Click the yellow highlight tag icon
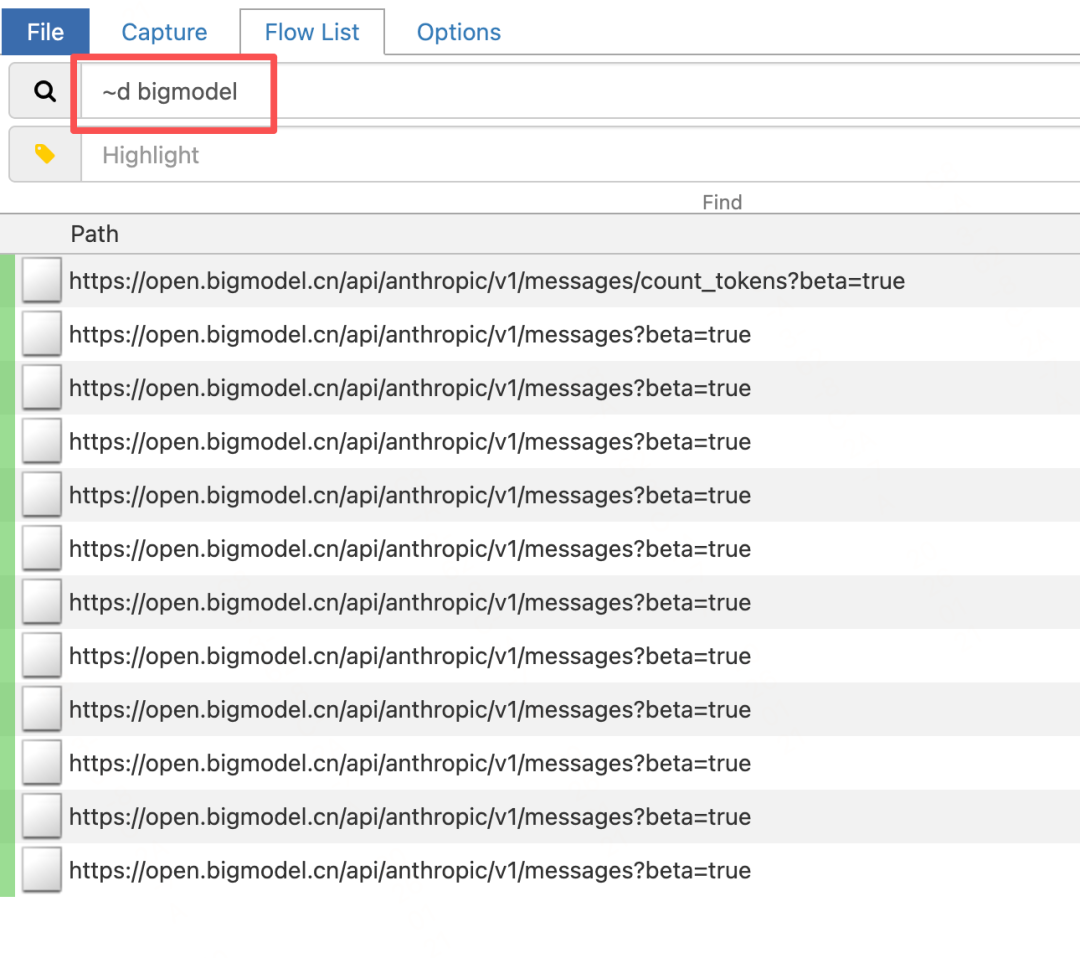 coord(45,154)
